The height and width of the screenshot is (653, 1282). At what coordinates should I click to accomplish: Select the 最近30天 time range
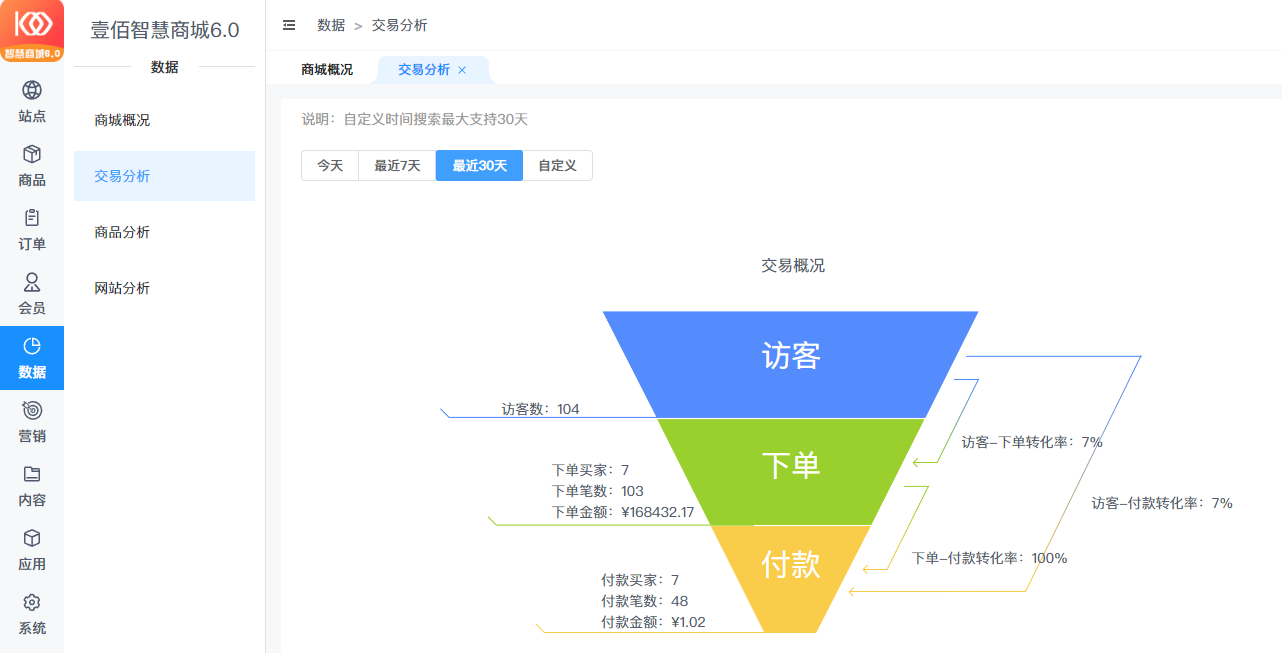[x=479, y=166]
